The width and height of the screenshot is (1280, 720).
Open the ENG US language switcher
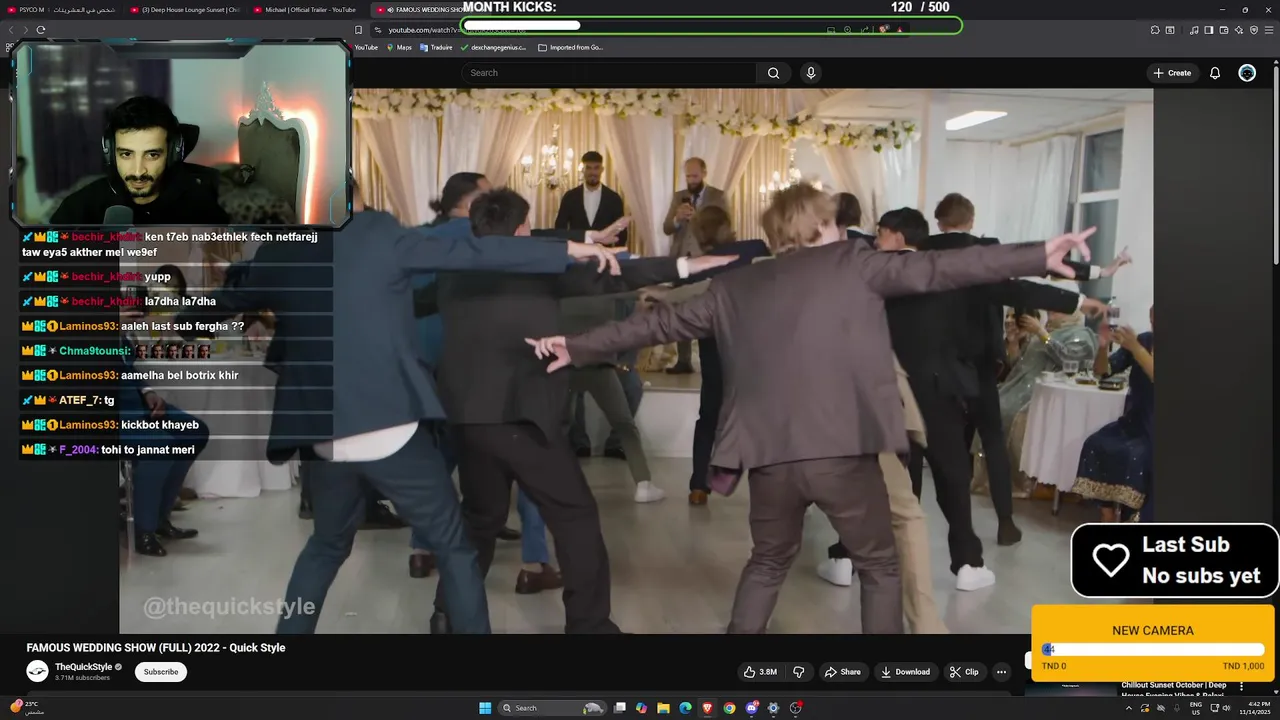click(x=1196, y=708)
